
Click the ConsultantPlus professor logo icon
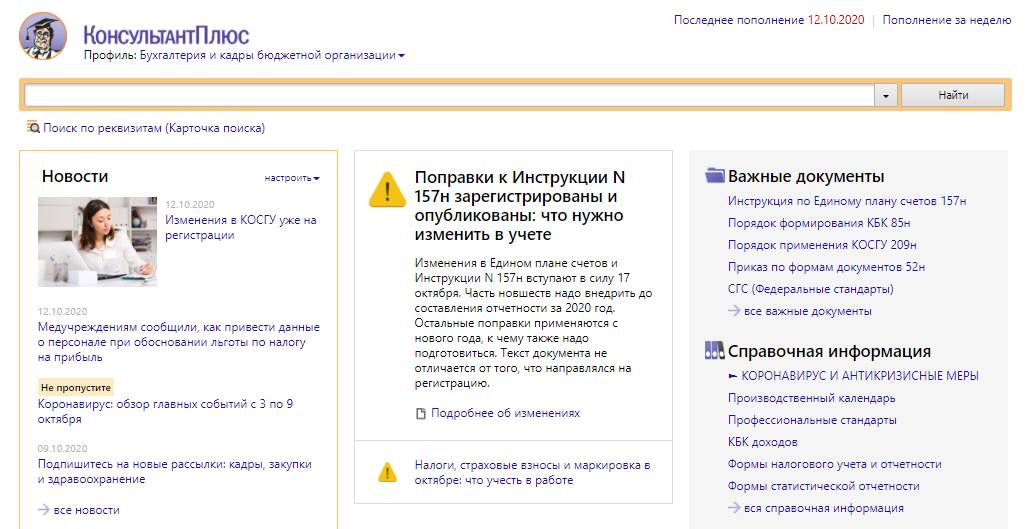(x=43, y=36)
